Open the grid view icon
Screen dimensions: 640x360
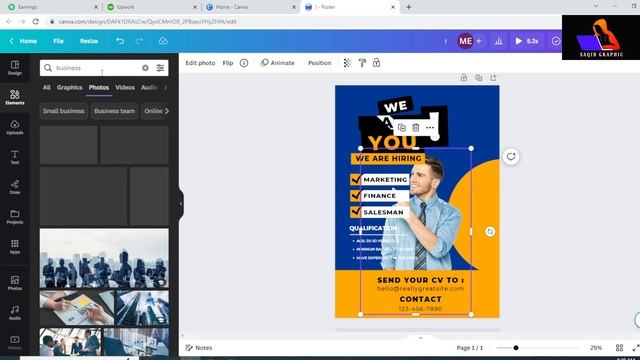click(619, 348)
